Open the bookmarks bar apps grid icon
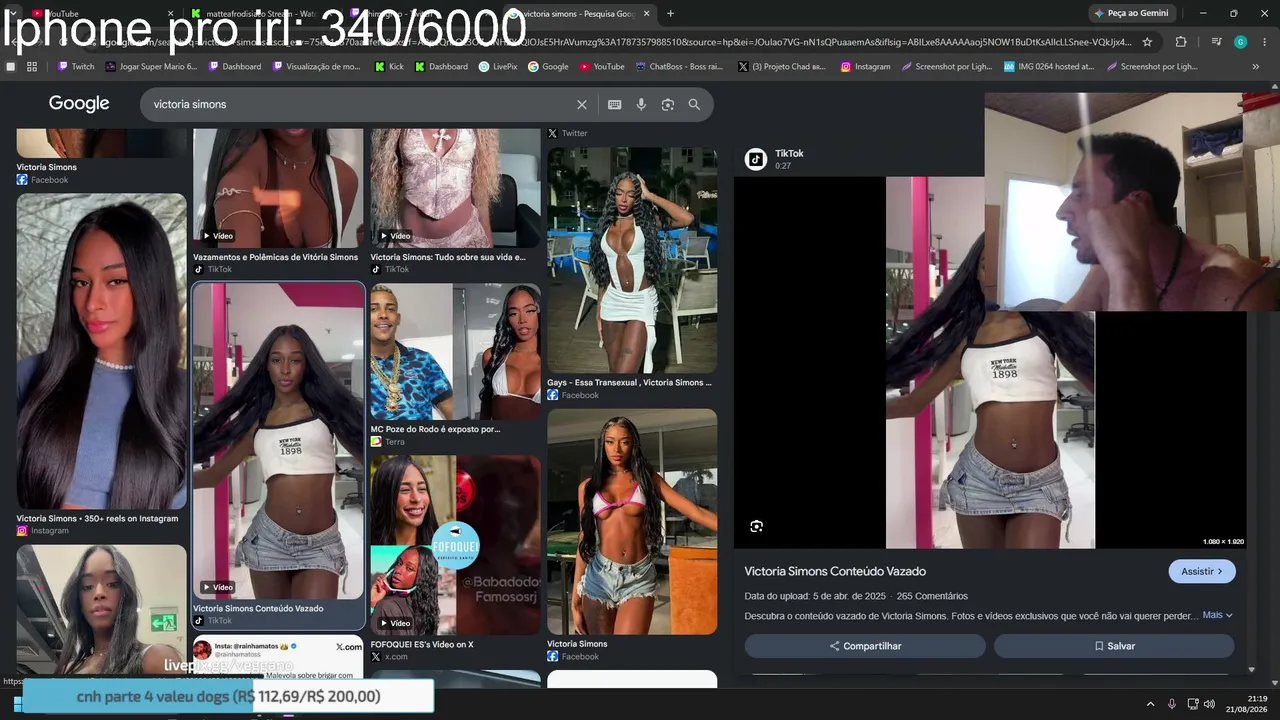The image size is (1280, 720). click(32, 67)
